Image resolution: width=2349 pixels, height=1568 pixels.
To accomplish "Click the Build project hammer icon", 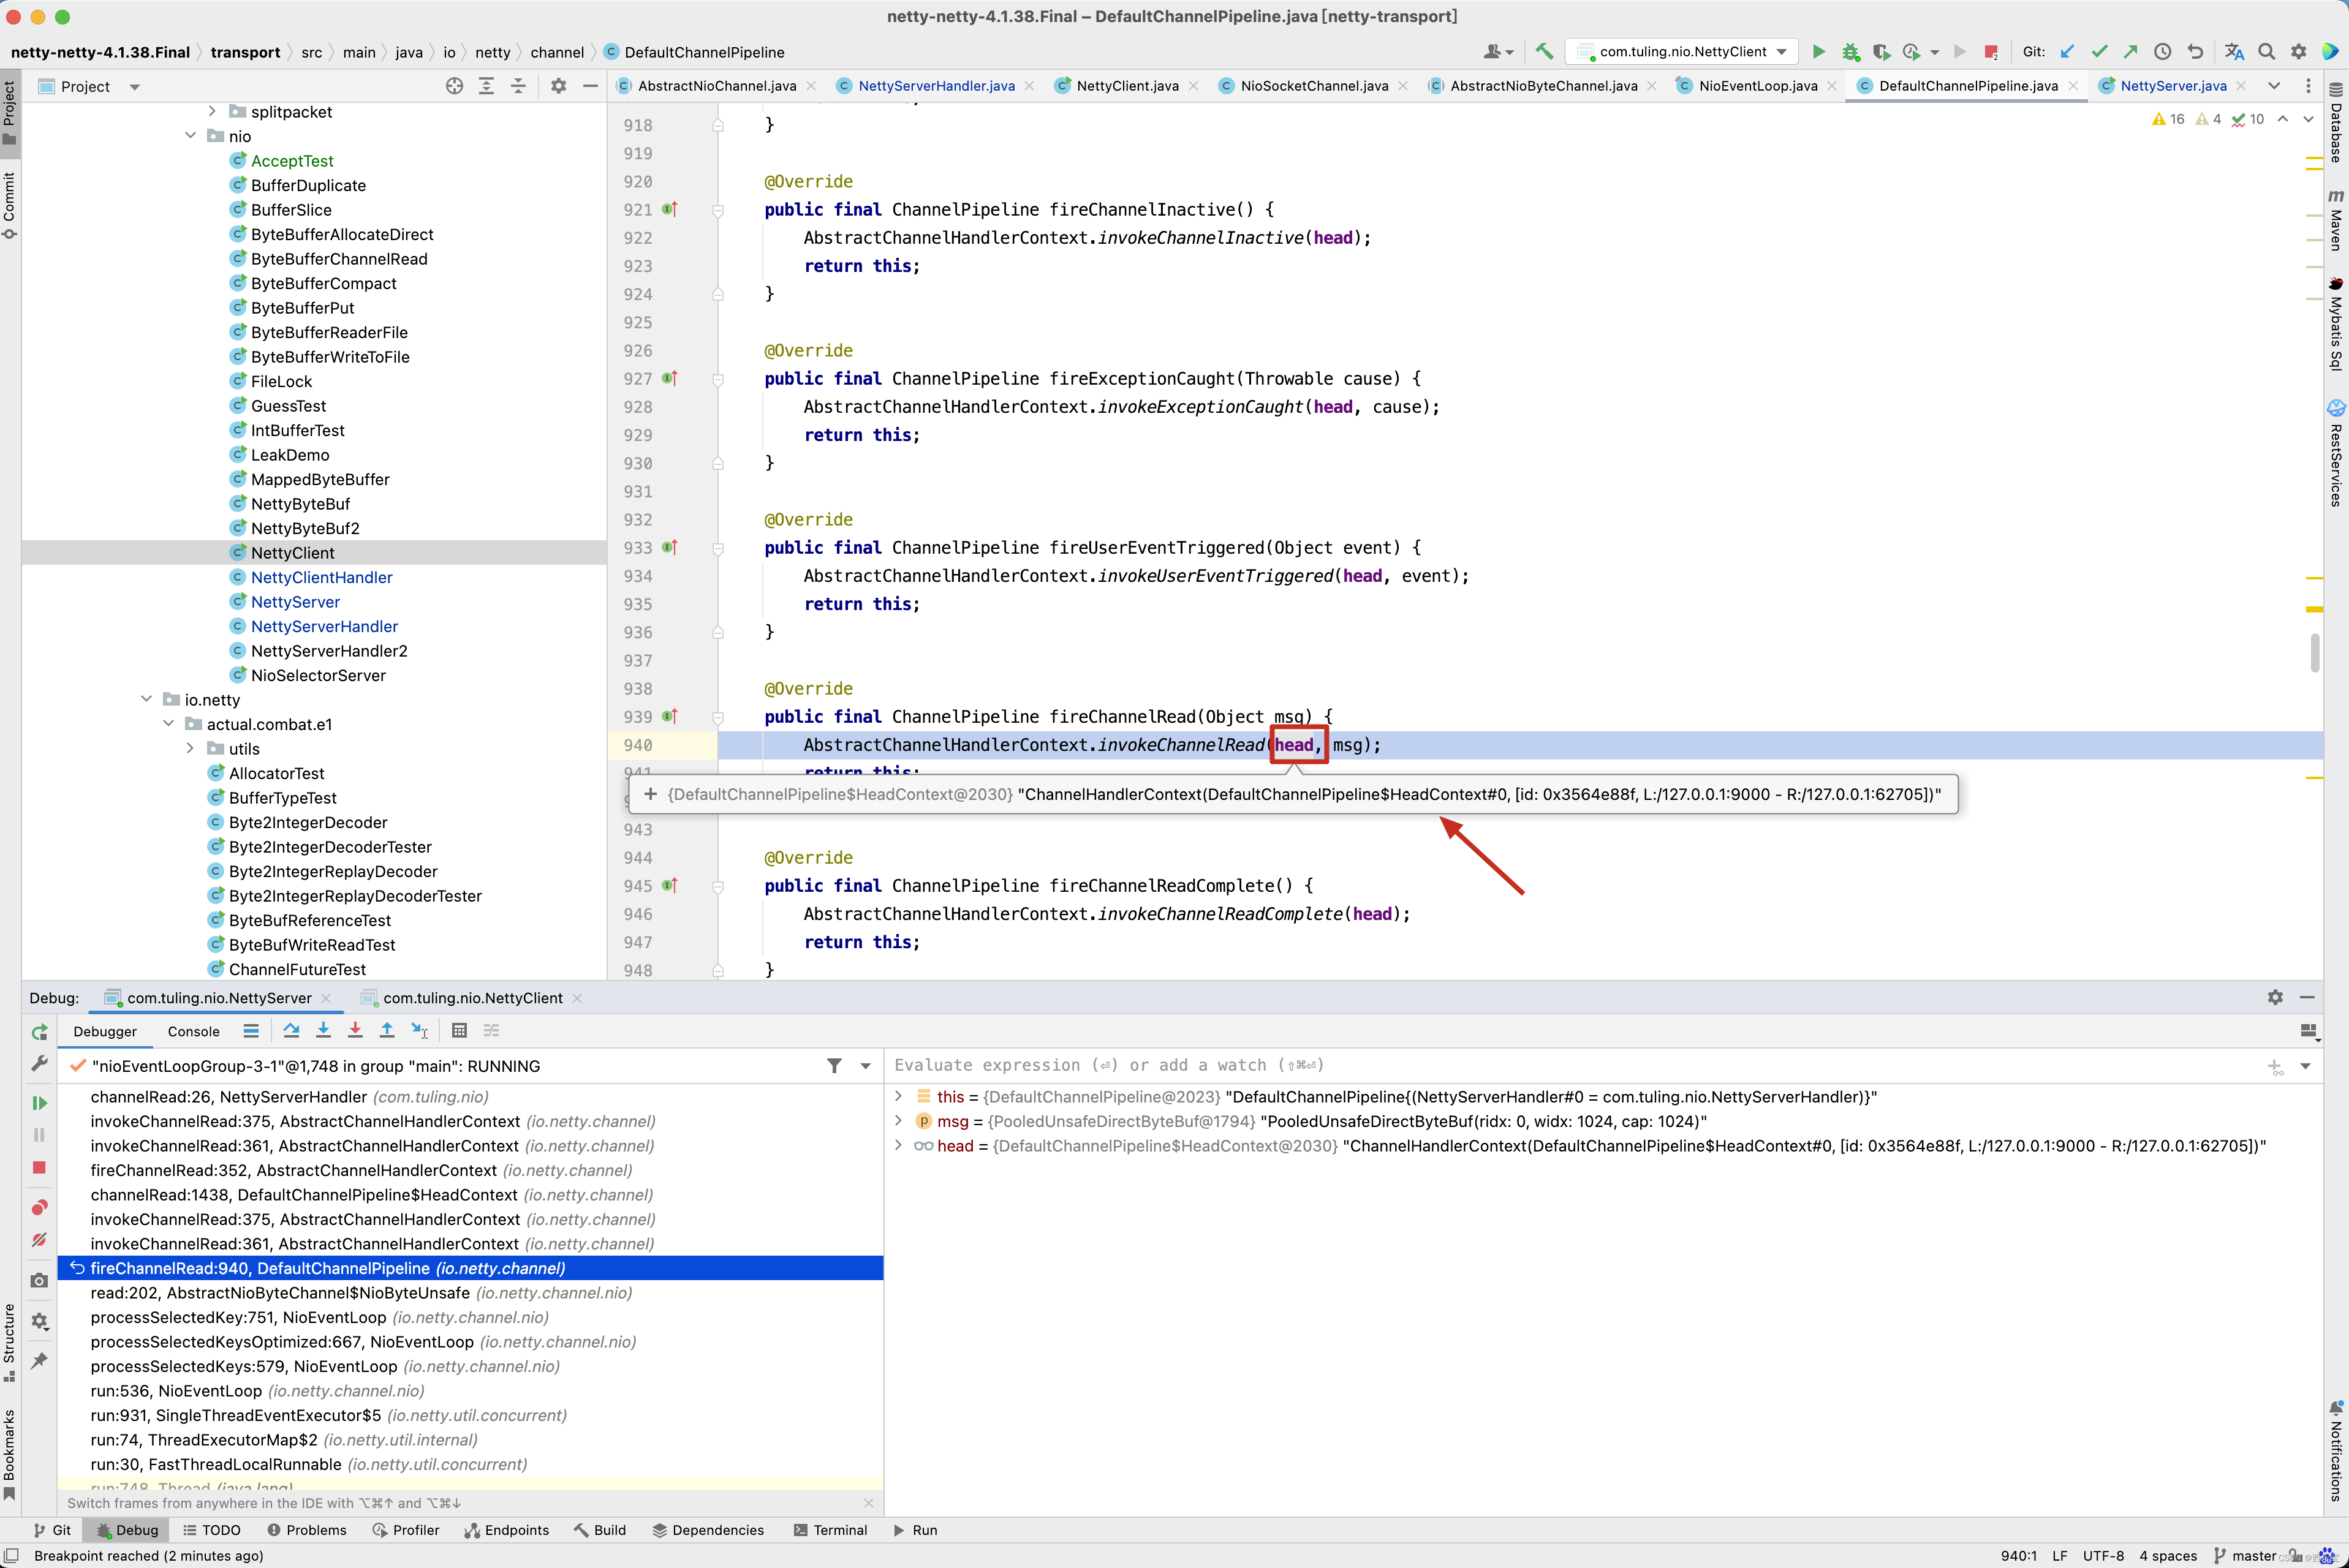I will tap(1545, 52).
